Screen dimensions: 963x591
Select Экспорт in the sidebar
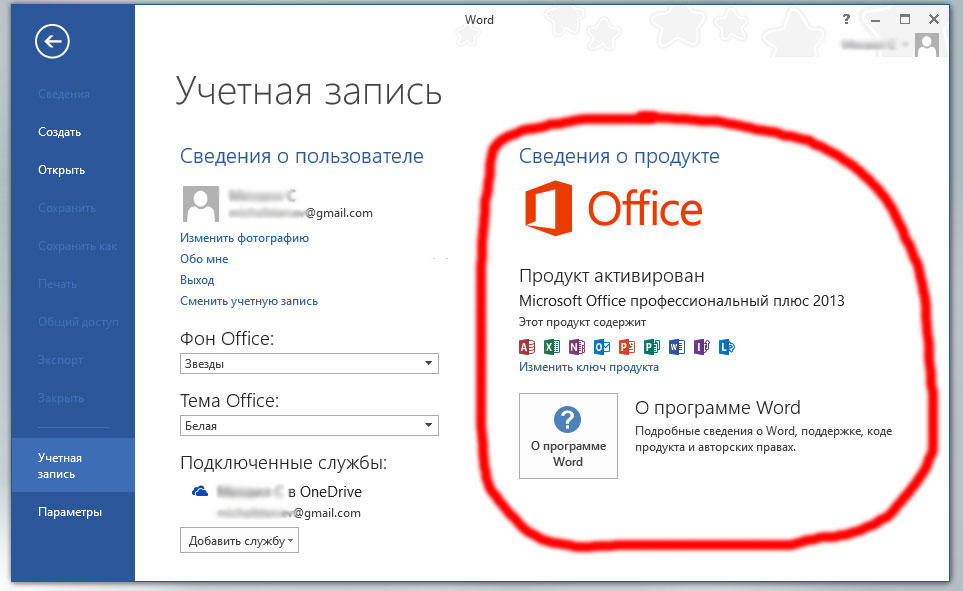[x=60, y=360]
